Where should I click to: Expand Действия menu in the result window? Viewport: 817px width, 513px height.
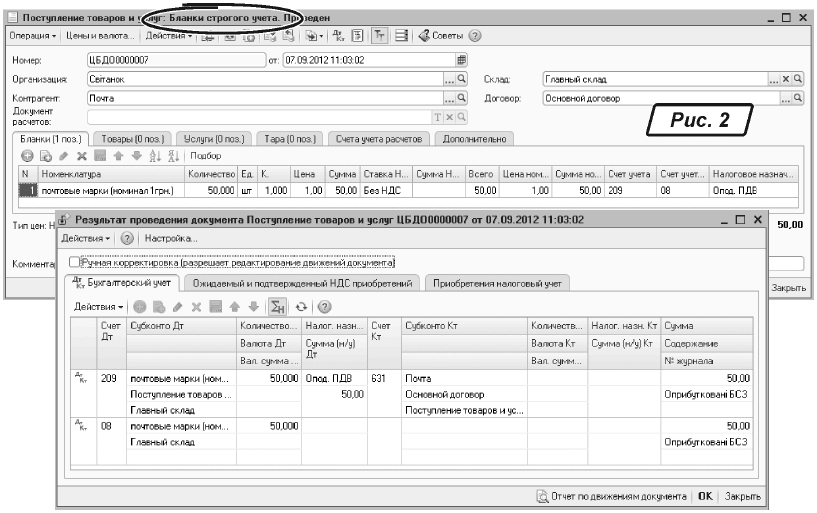(86, 239)
